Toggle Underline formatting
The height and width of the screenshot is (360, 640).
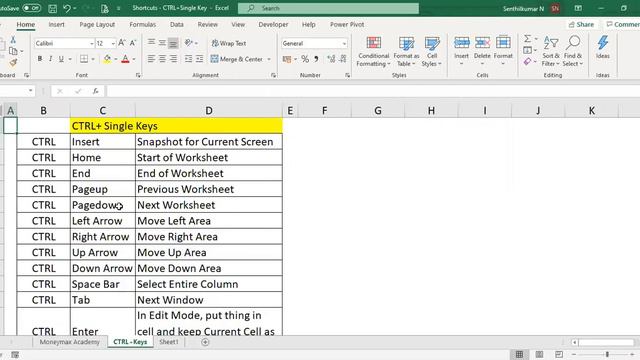[x=61, y=59]
